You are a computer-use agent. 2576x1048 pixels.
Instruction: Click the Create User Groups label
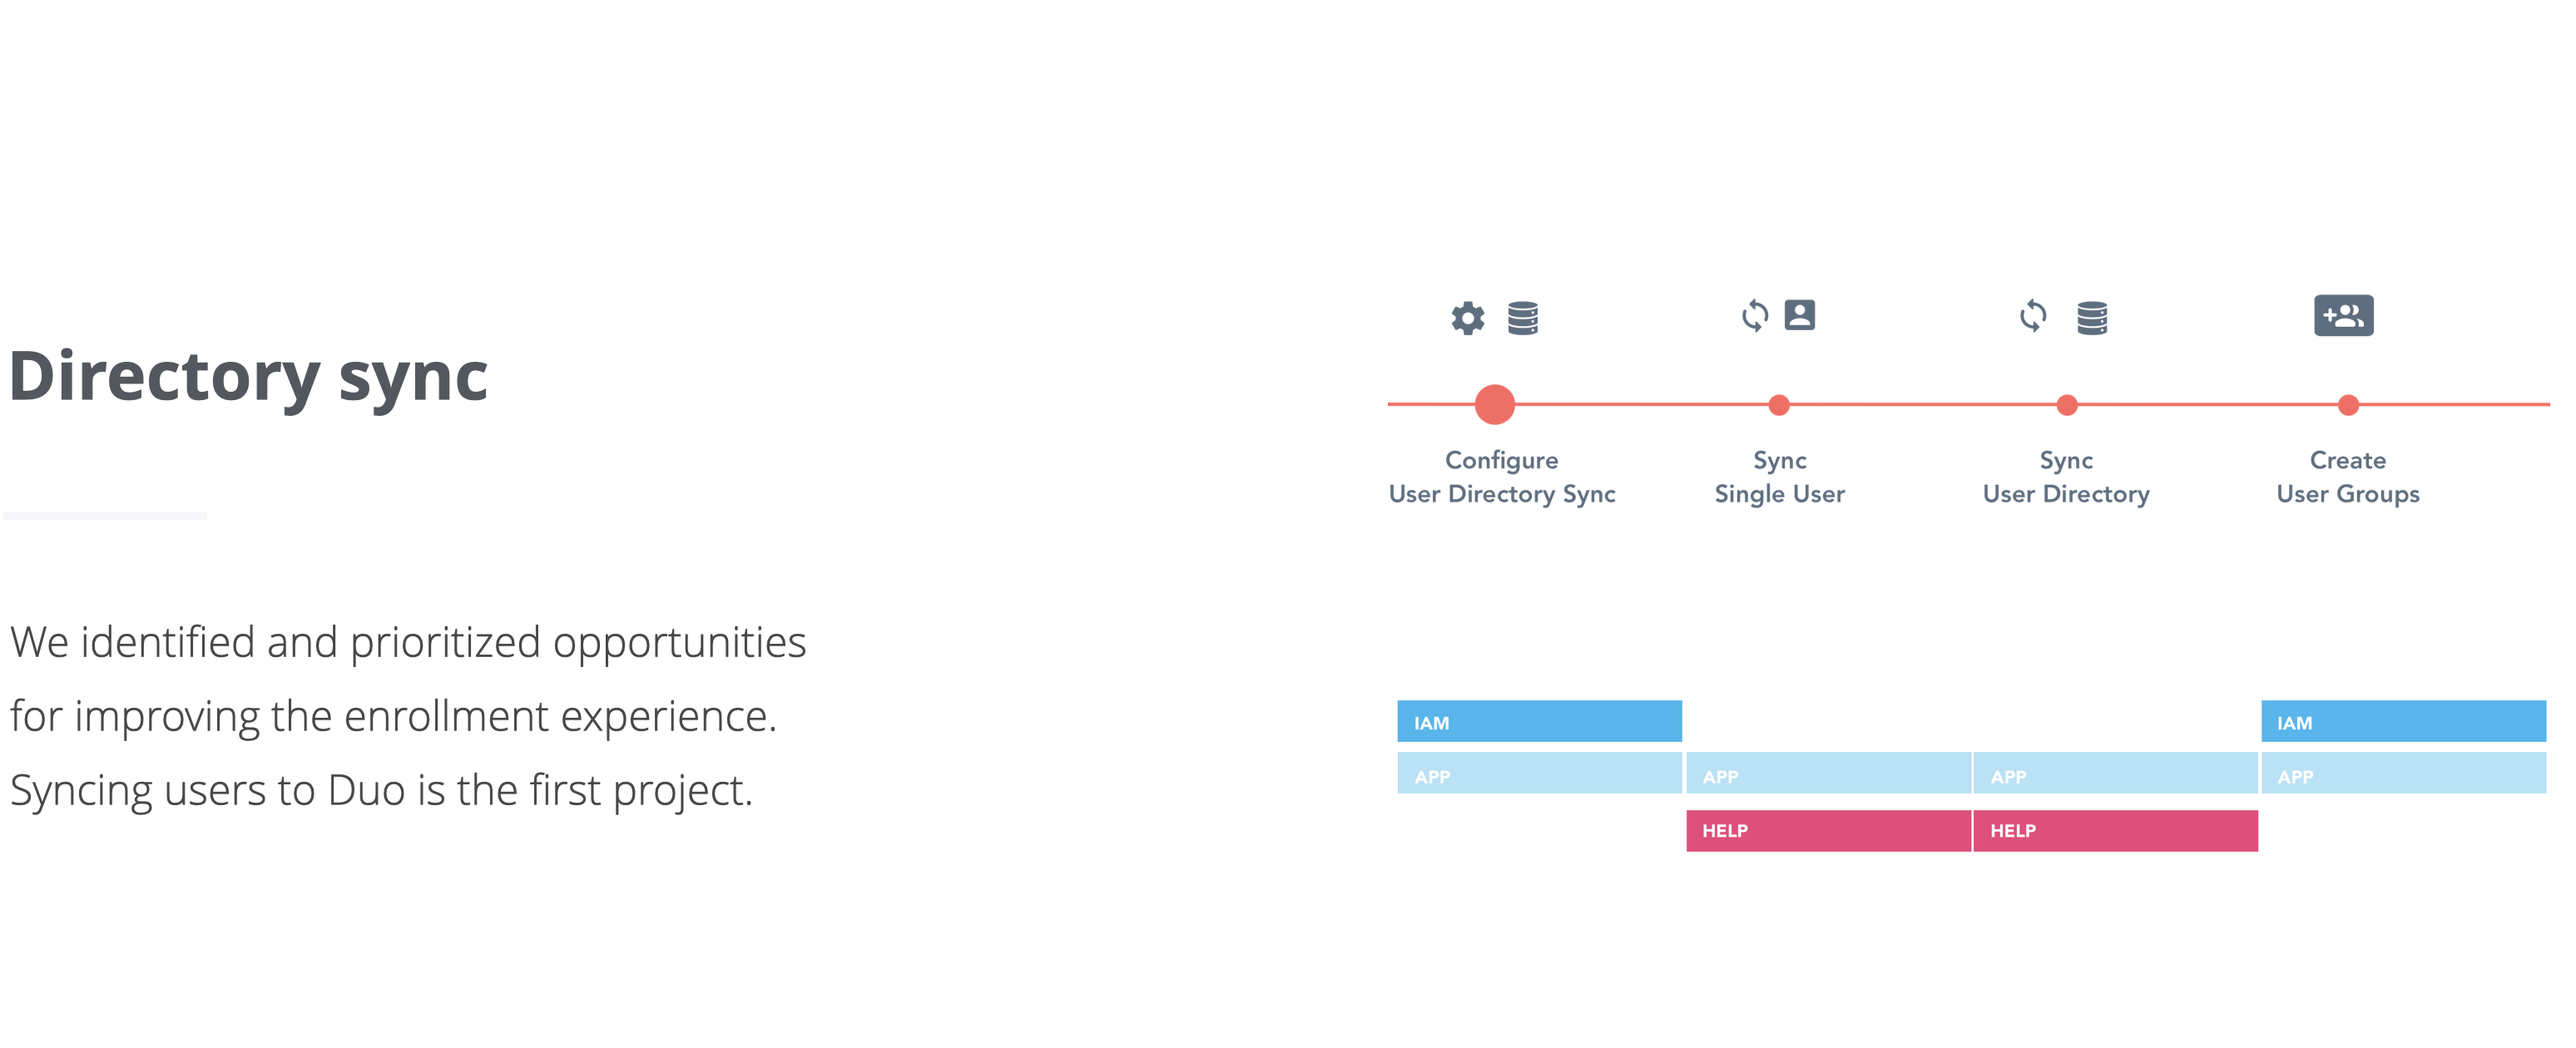click(2347, 477)
